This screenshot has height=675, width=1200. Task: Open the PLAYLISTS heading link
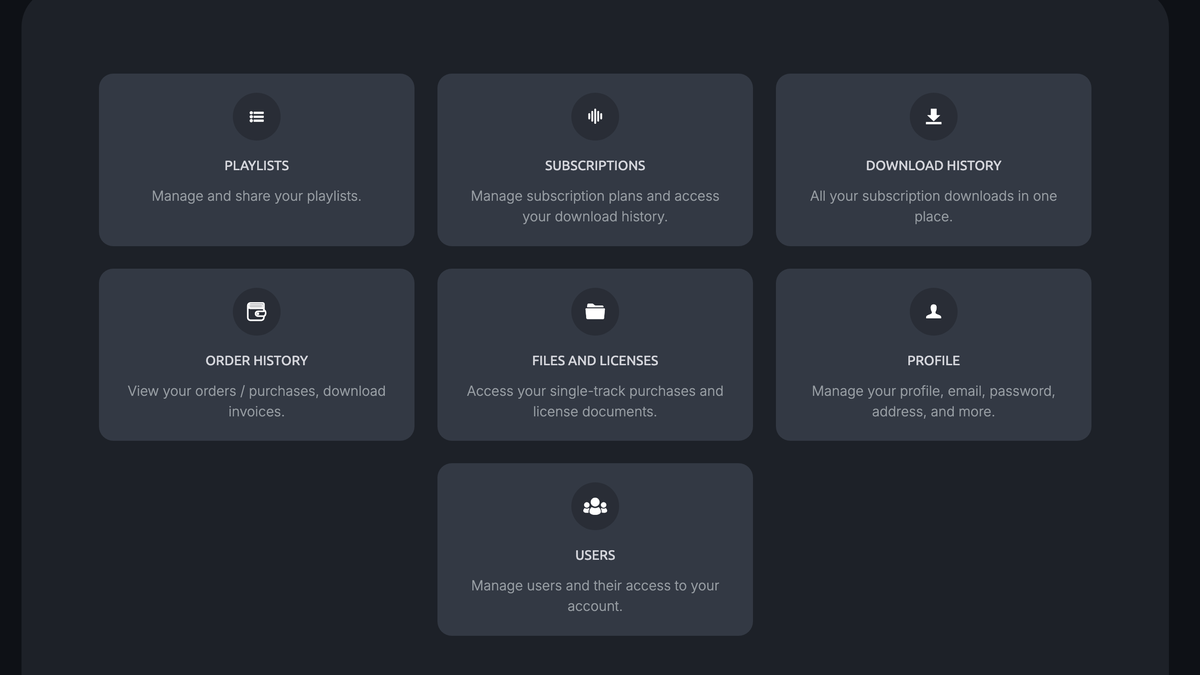coord(257,166)
